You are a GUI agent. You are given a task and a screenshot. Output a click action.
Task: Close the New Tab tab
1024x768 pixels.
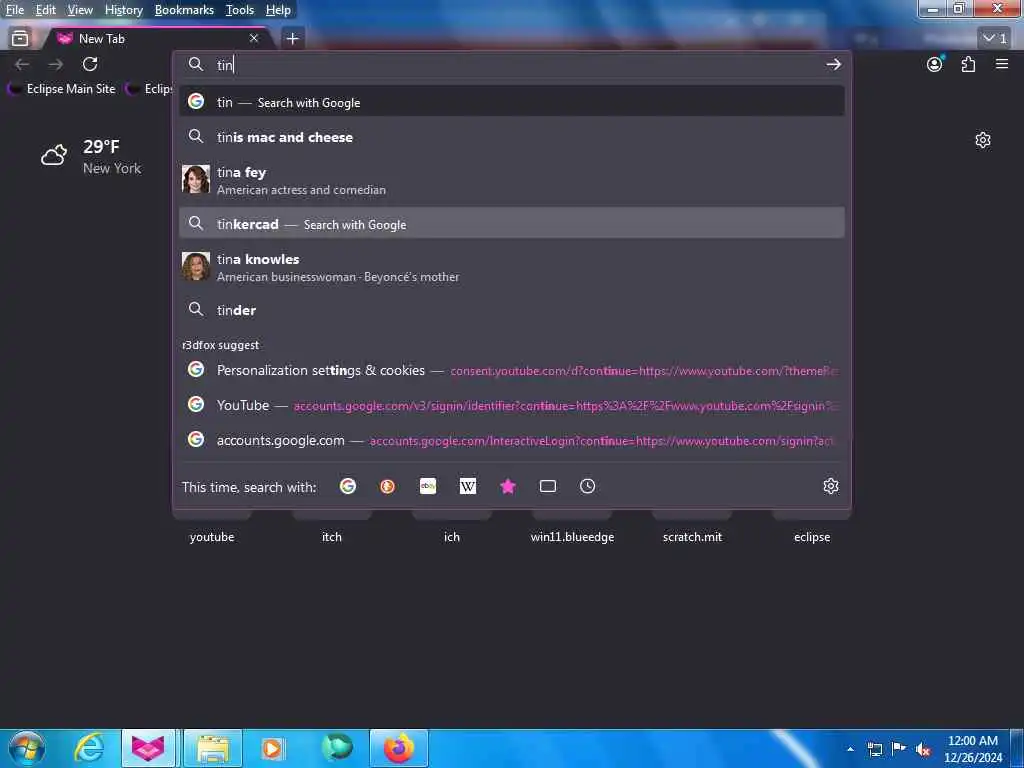coord(254,39)
